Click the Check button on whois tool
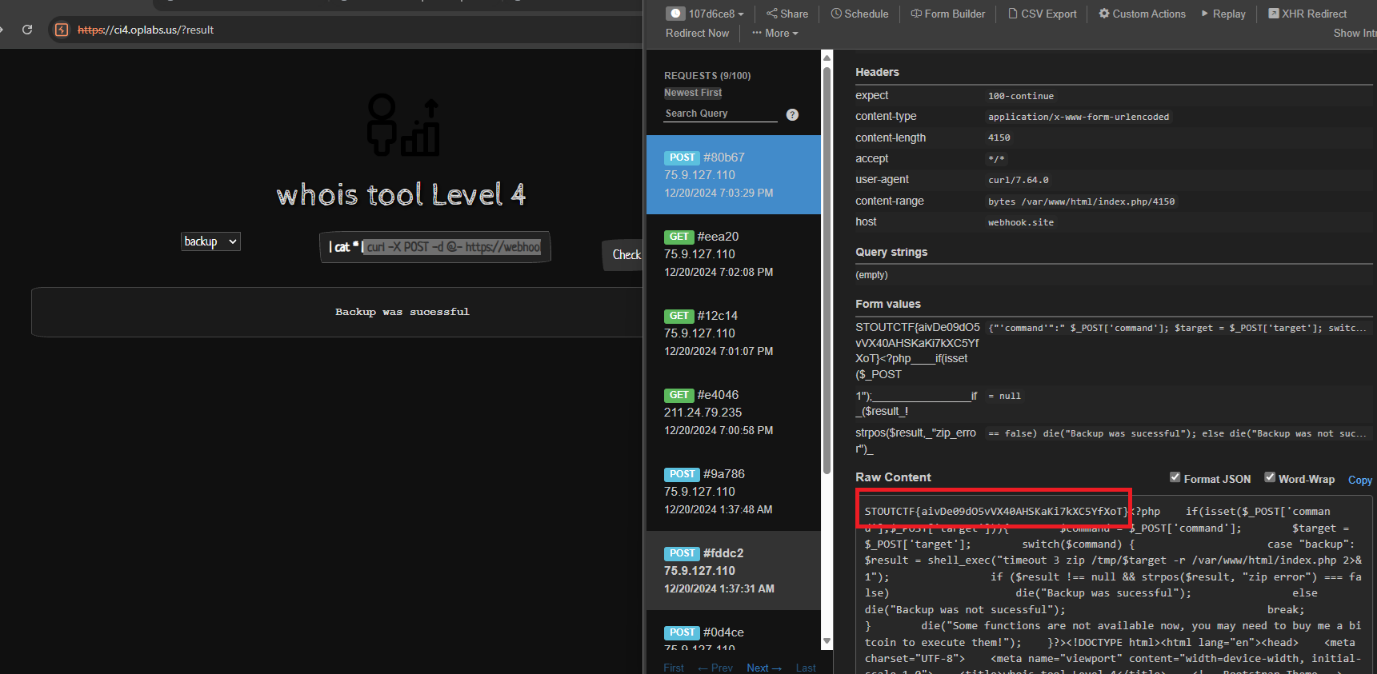Image resolution: width=1377 pixels, height=674 pixels. 625,255
